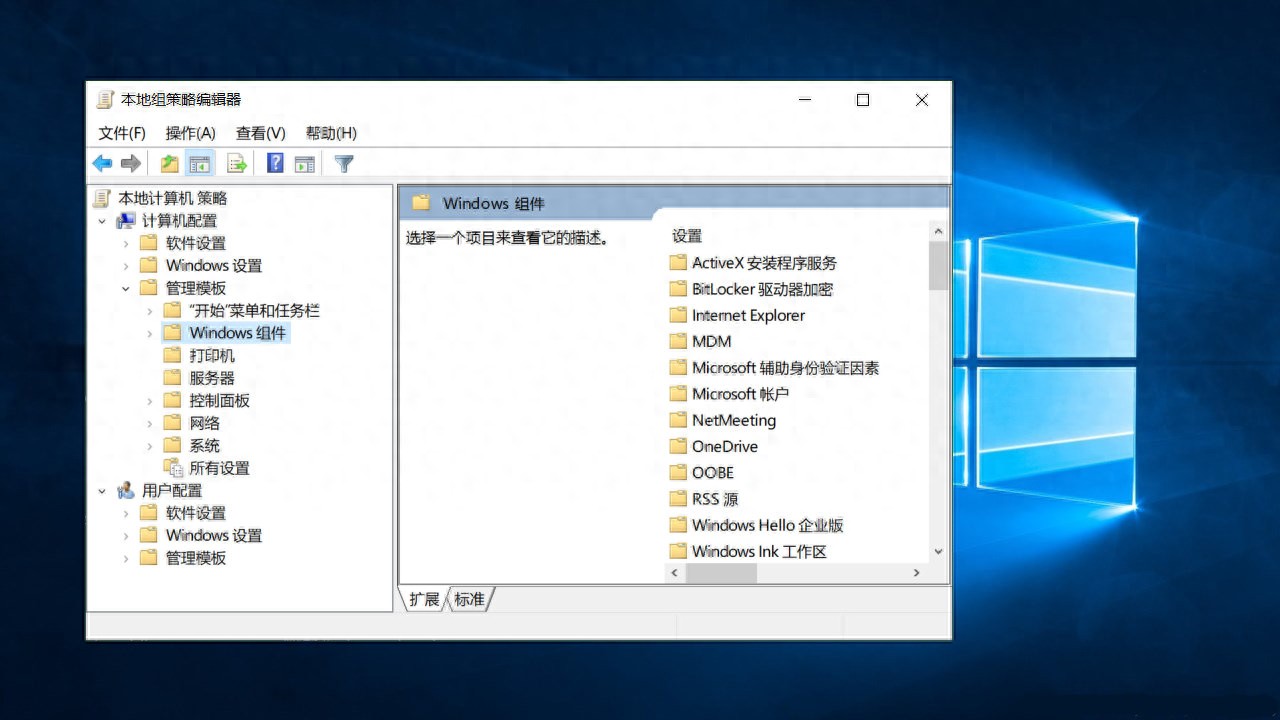Open the 帮助(H) menu

331,133
